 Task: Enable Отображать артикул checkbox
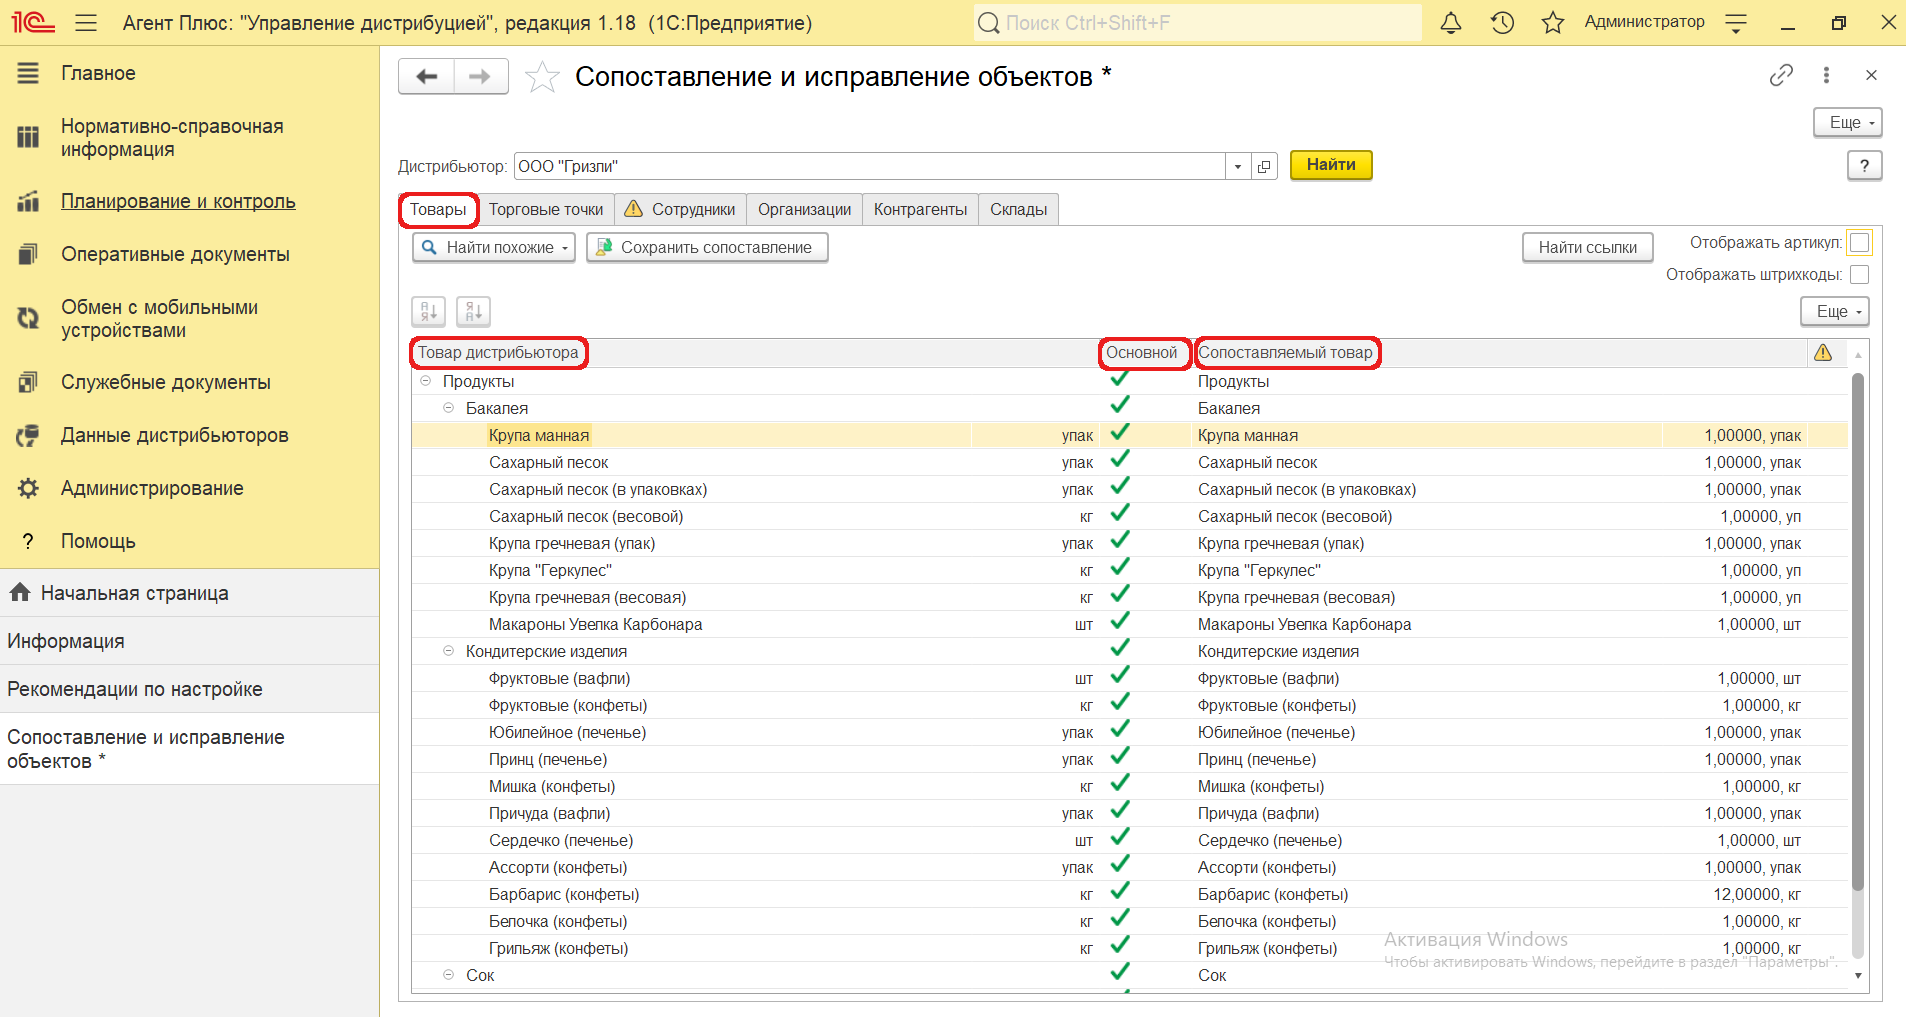(1859, 243)
